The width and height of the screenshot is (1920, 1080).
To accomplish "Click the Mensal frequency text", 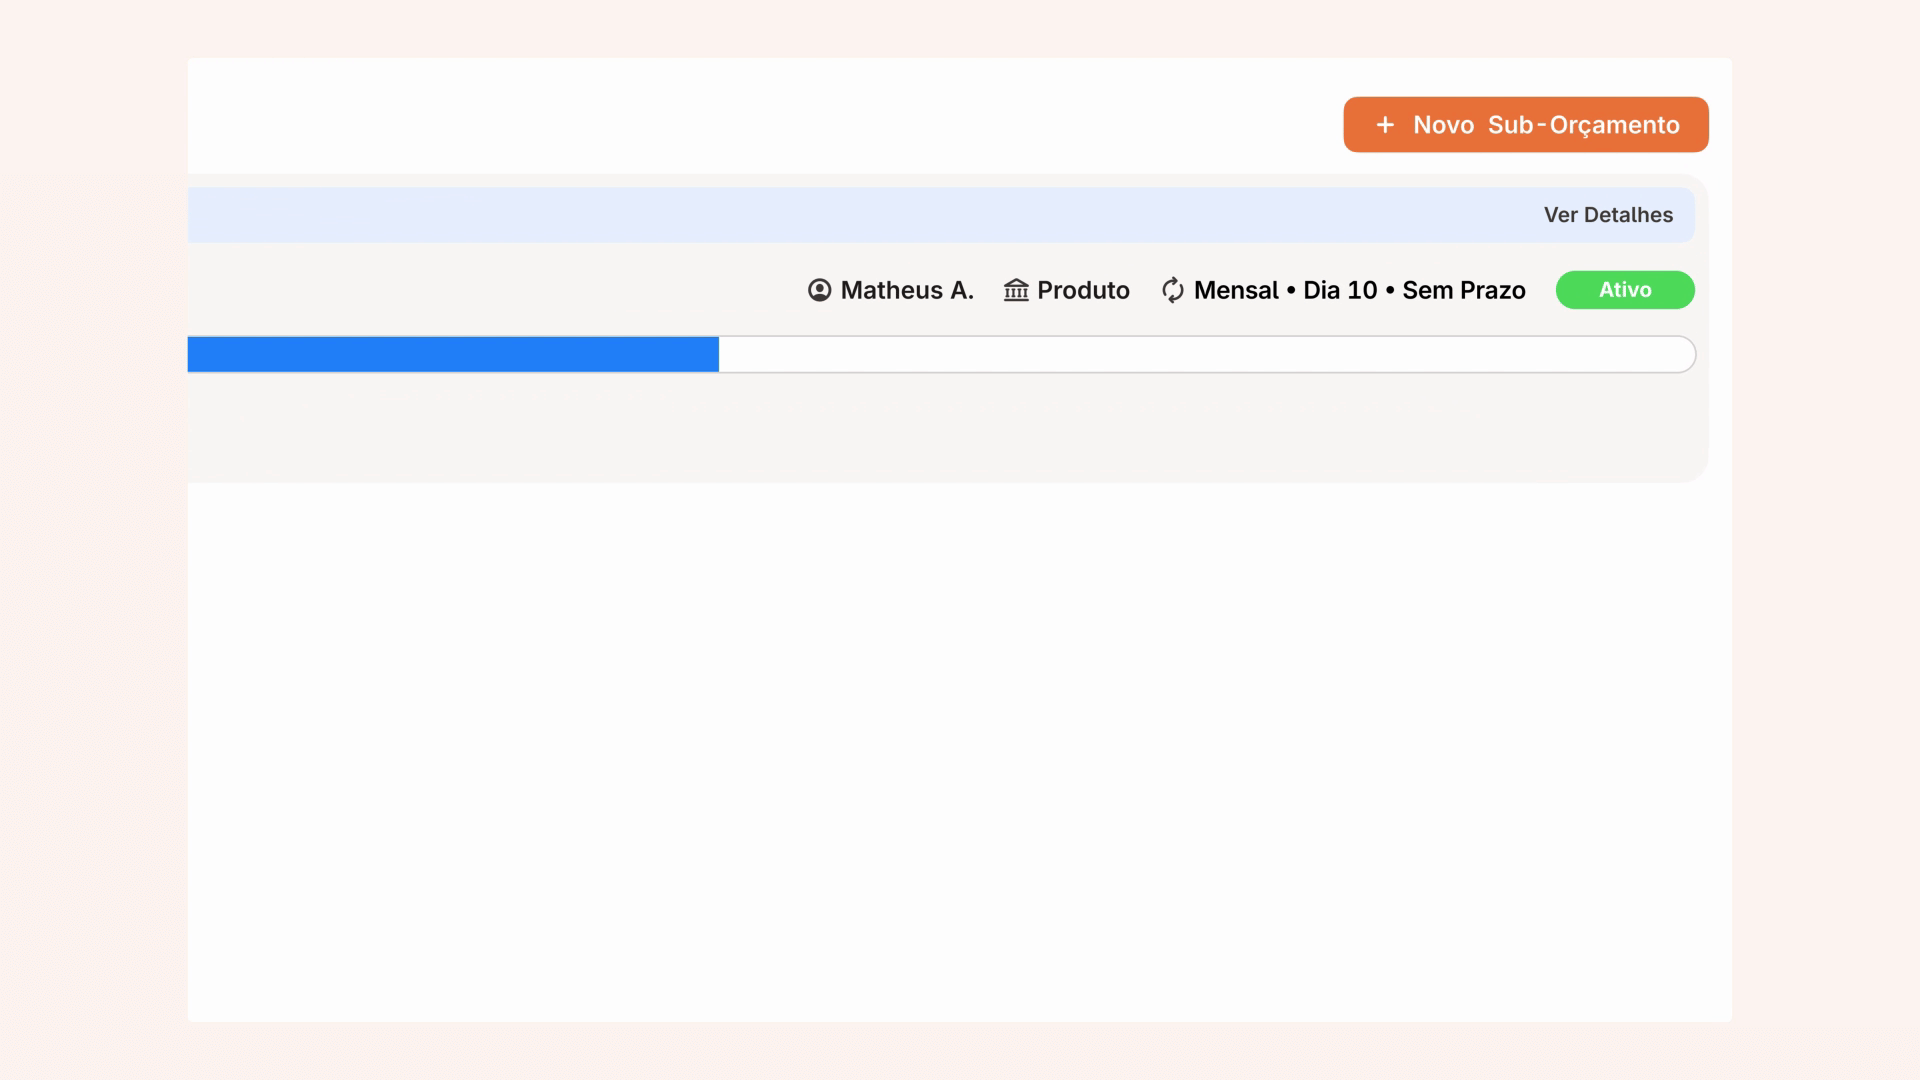I will coord(1236,290).
